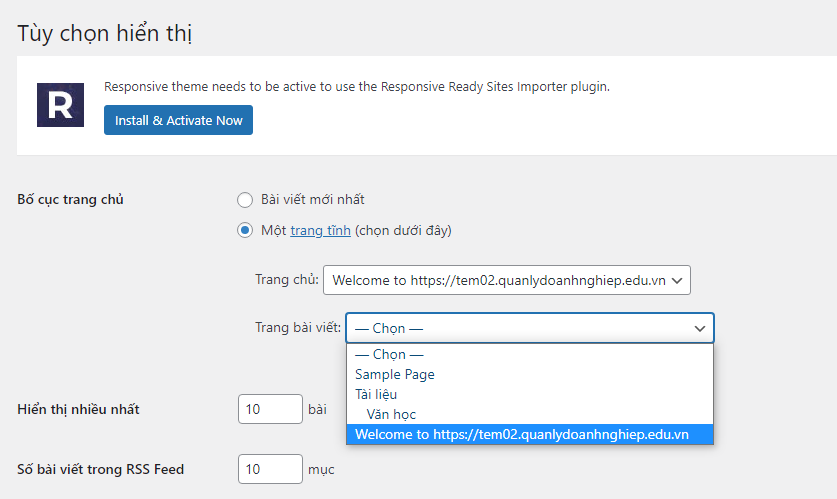
Task: Click the Responsive theme R logo
Action: point(60,105)
